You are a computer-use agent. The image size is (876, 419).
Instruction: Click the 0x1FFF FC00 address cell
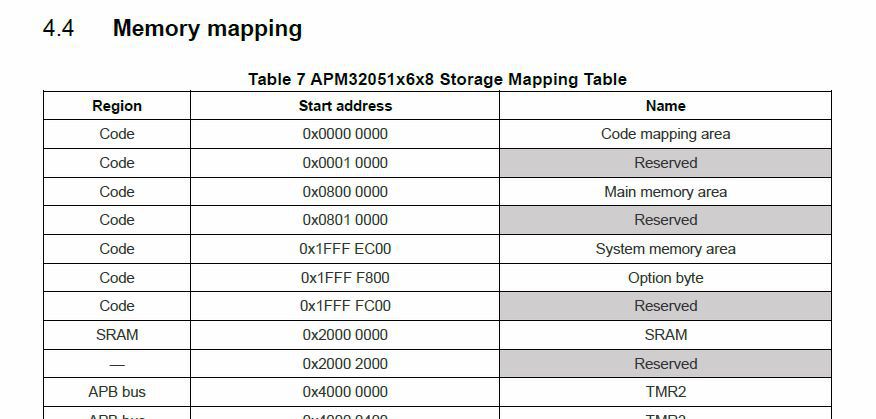(x=345, y=306)
